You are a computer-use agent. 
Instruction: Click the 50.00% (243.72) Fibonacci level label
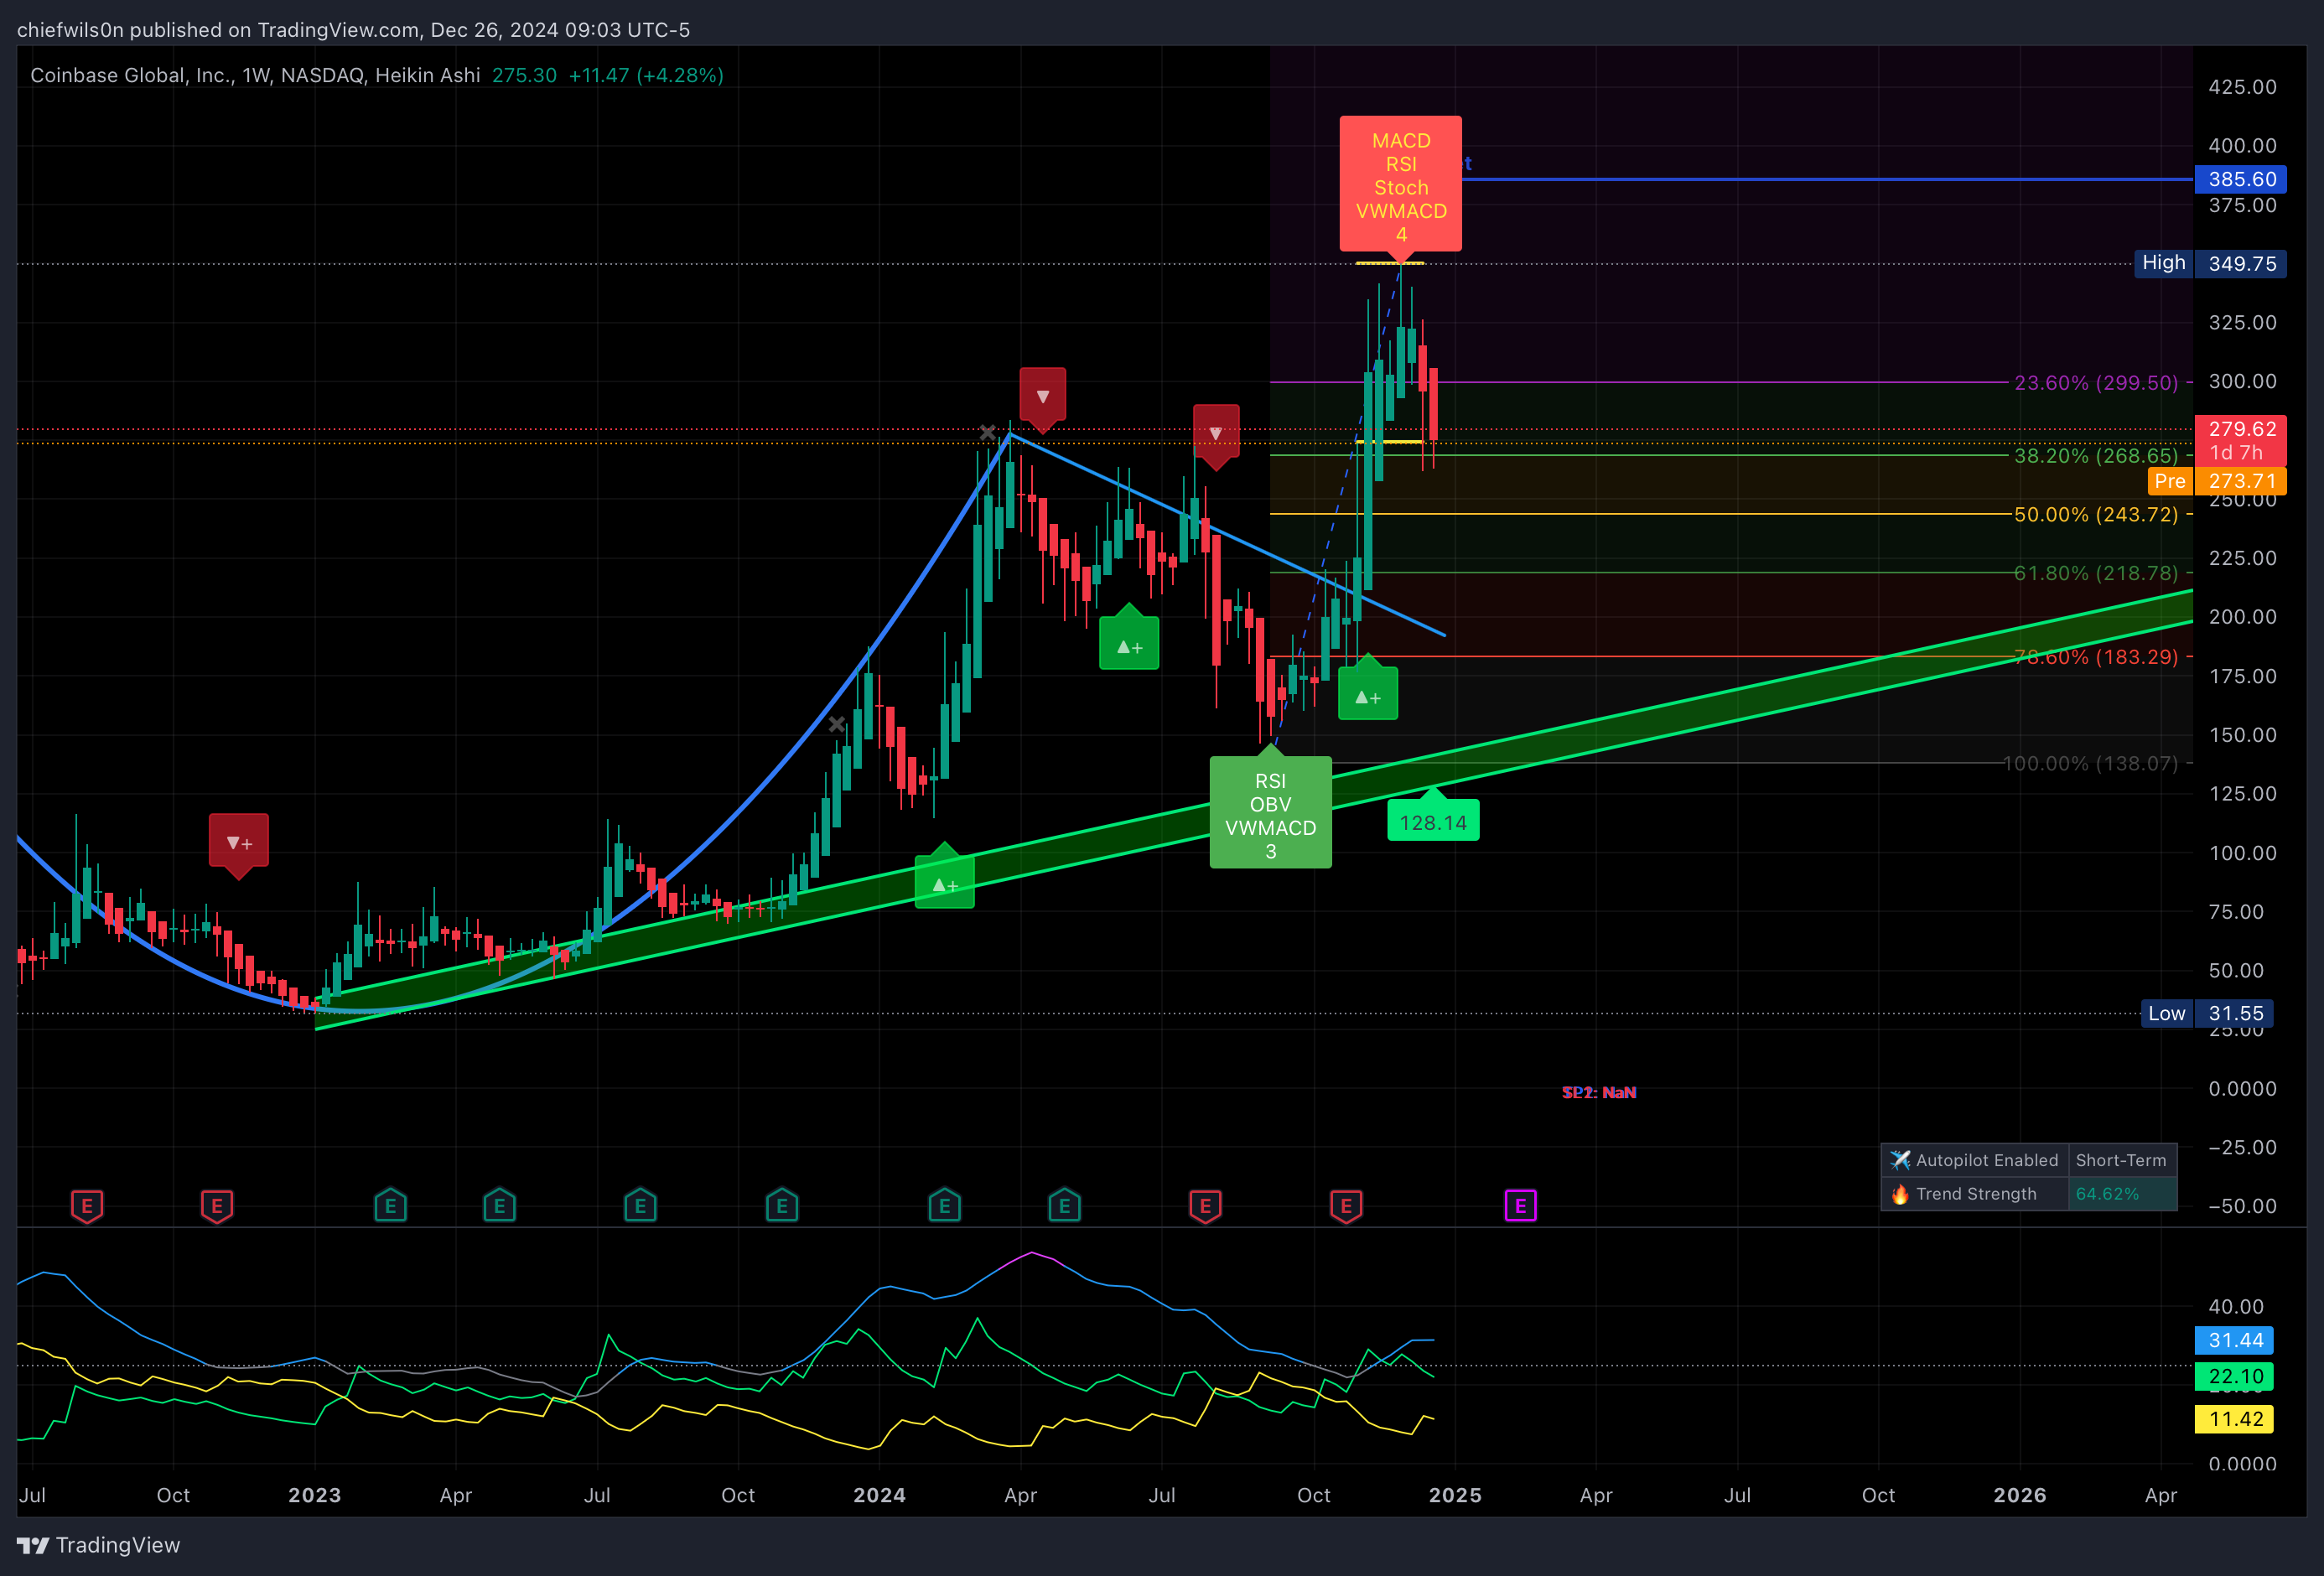[x=2095, y=514]
